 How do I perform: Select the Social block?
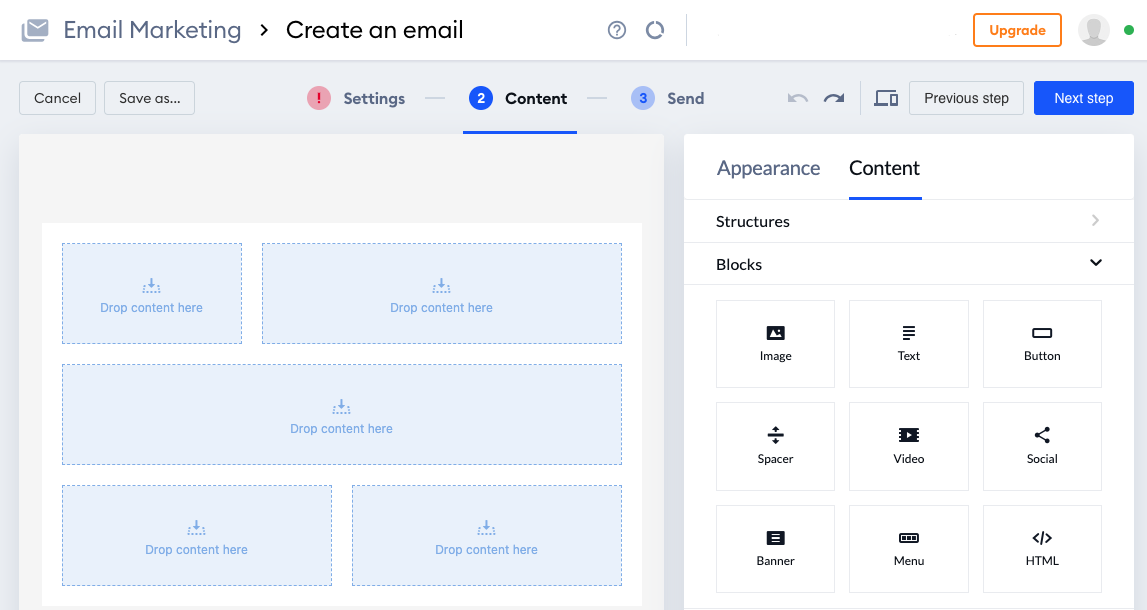click(1042, 446)
